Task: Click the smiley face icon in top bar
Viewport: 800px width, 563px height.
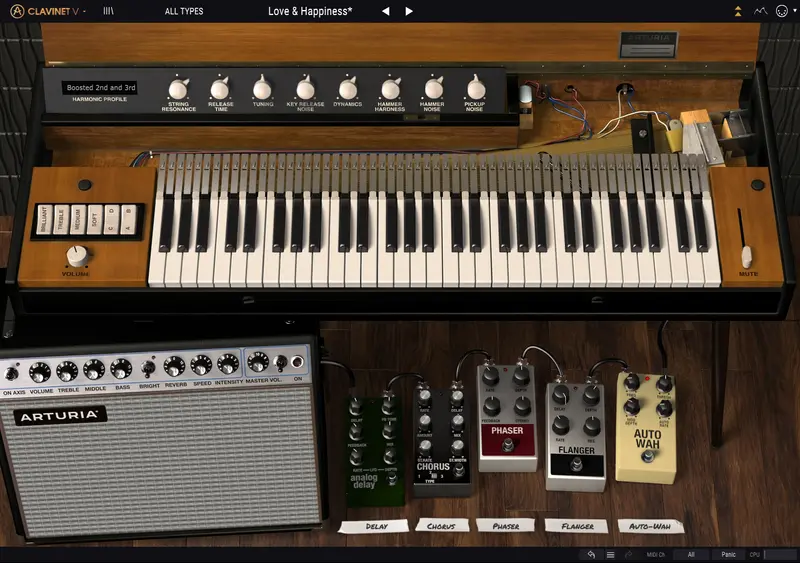Action: tap(783, 11)
